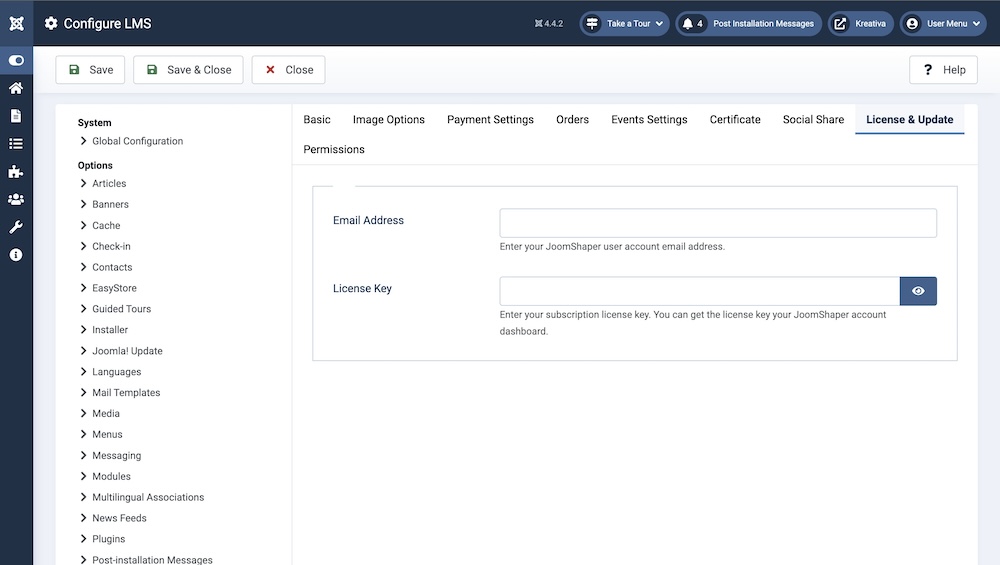Click the Email Address input field
Viewport: 1000px width, 565px height.
[x=717, y=223]
